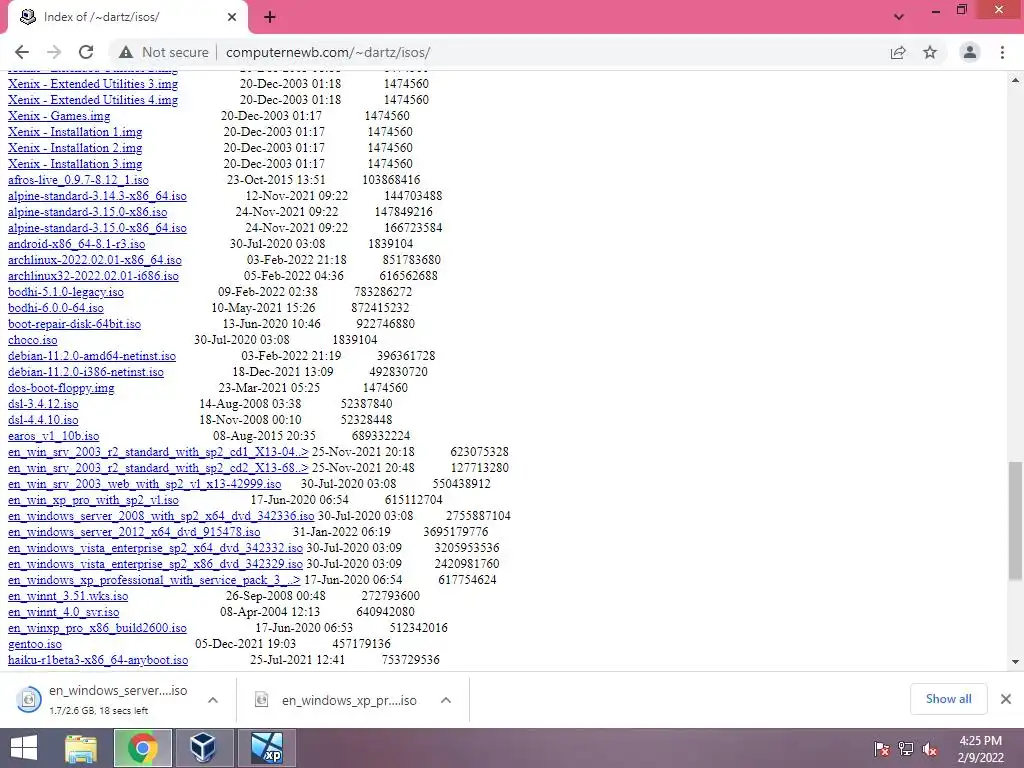The image size is (1024, 768).
Task: Open archlinux32-2022.02.01-i686.iso link
Action: point(93,276)
